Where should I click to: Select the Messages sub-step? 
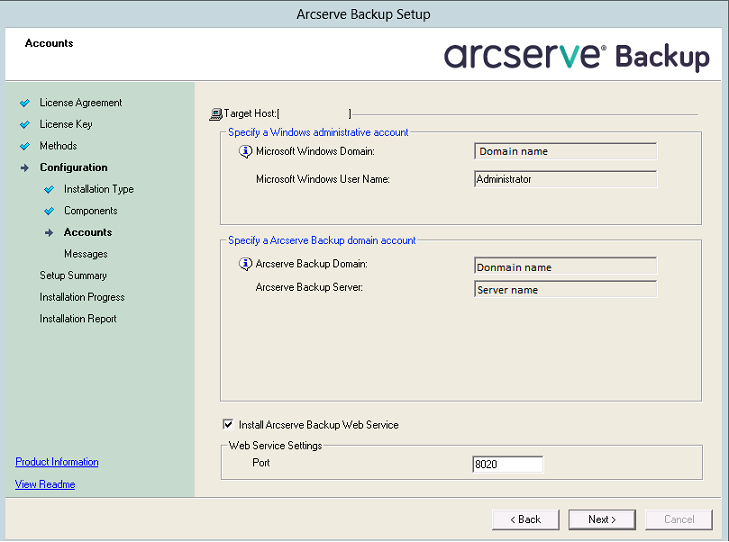tap(86, 254)
